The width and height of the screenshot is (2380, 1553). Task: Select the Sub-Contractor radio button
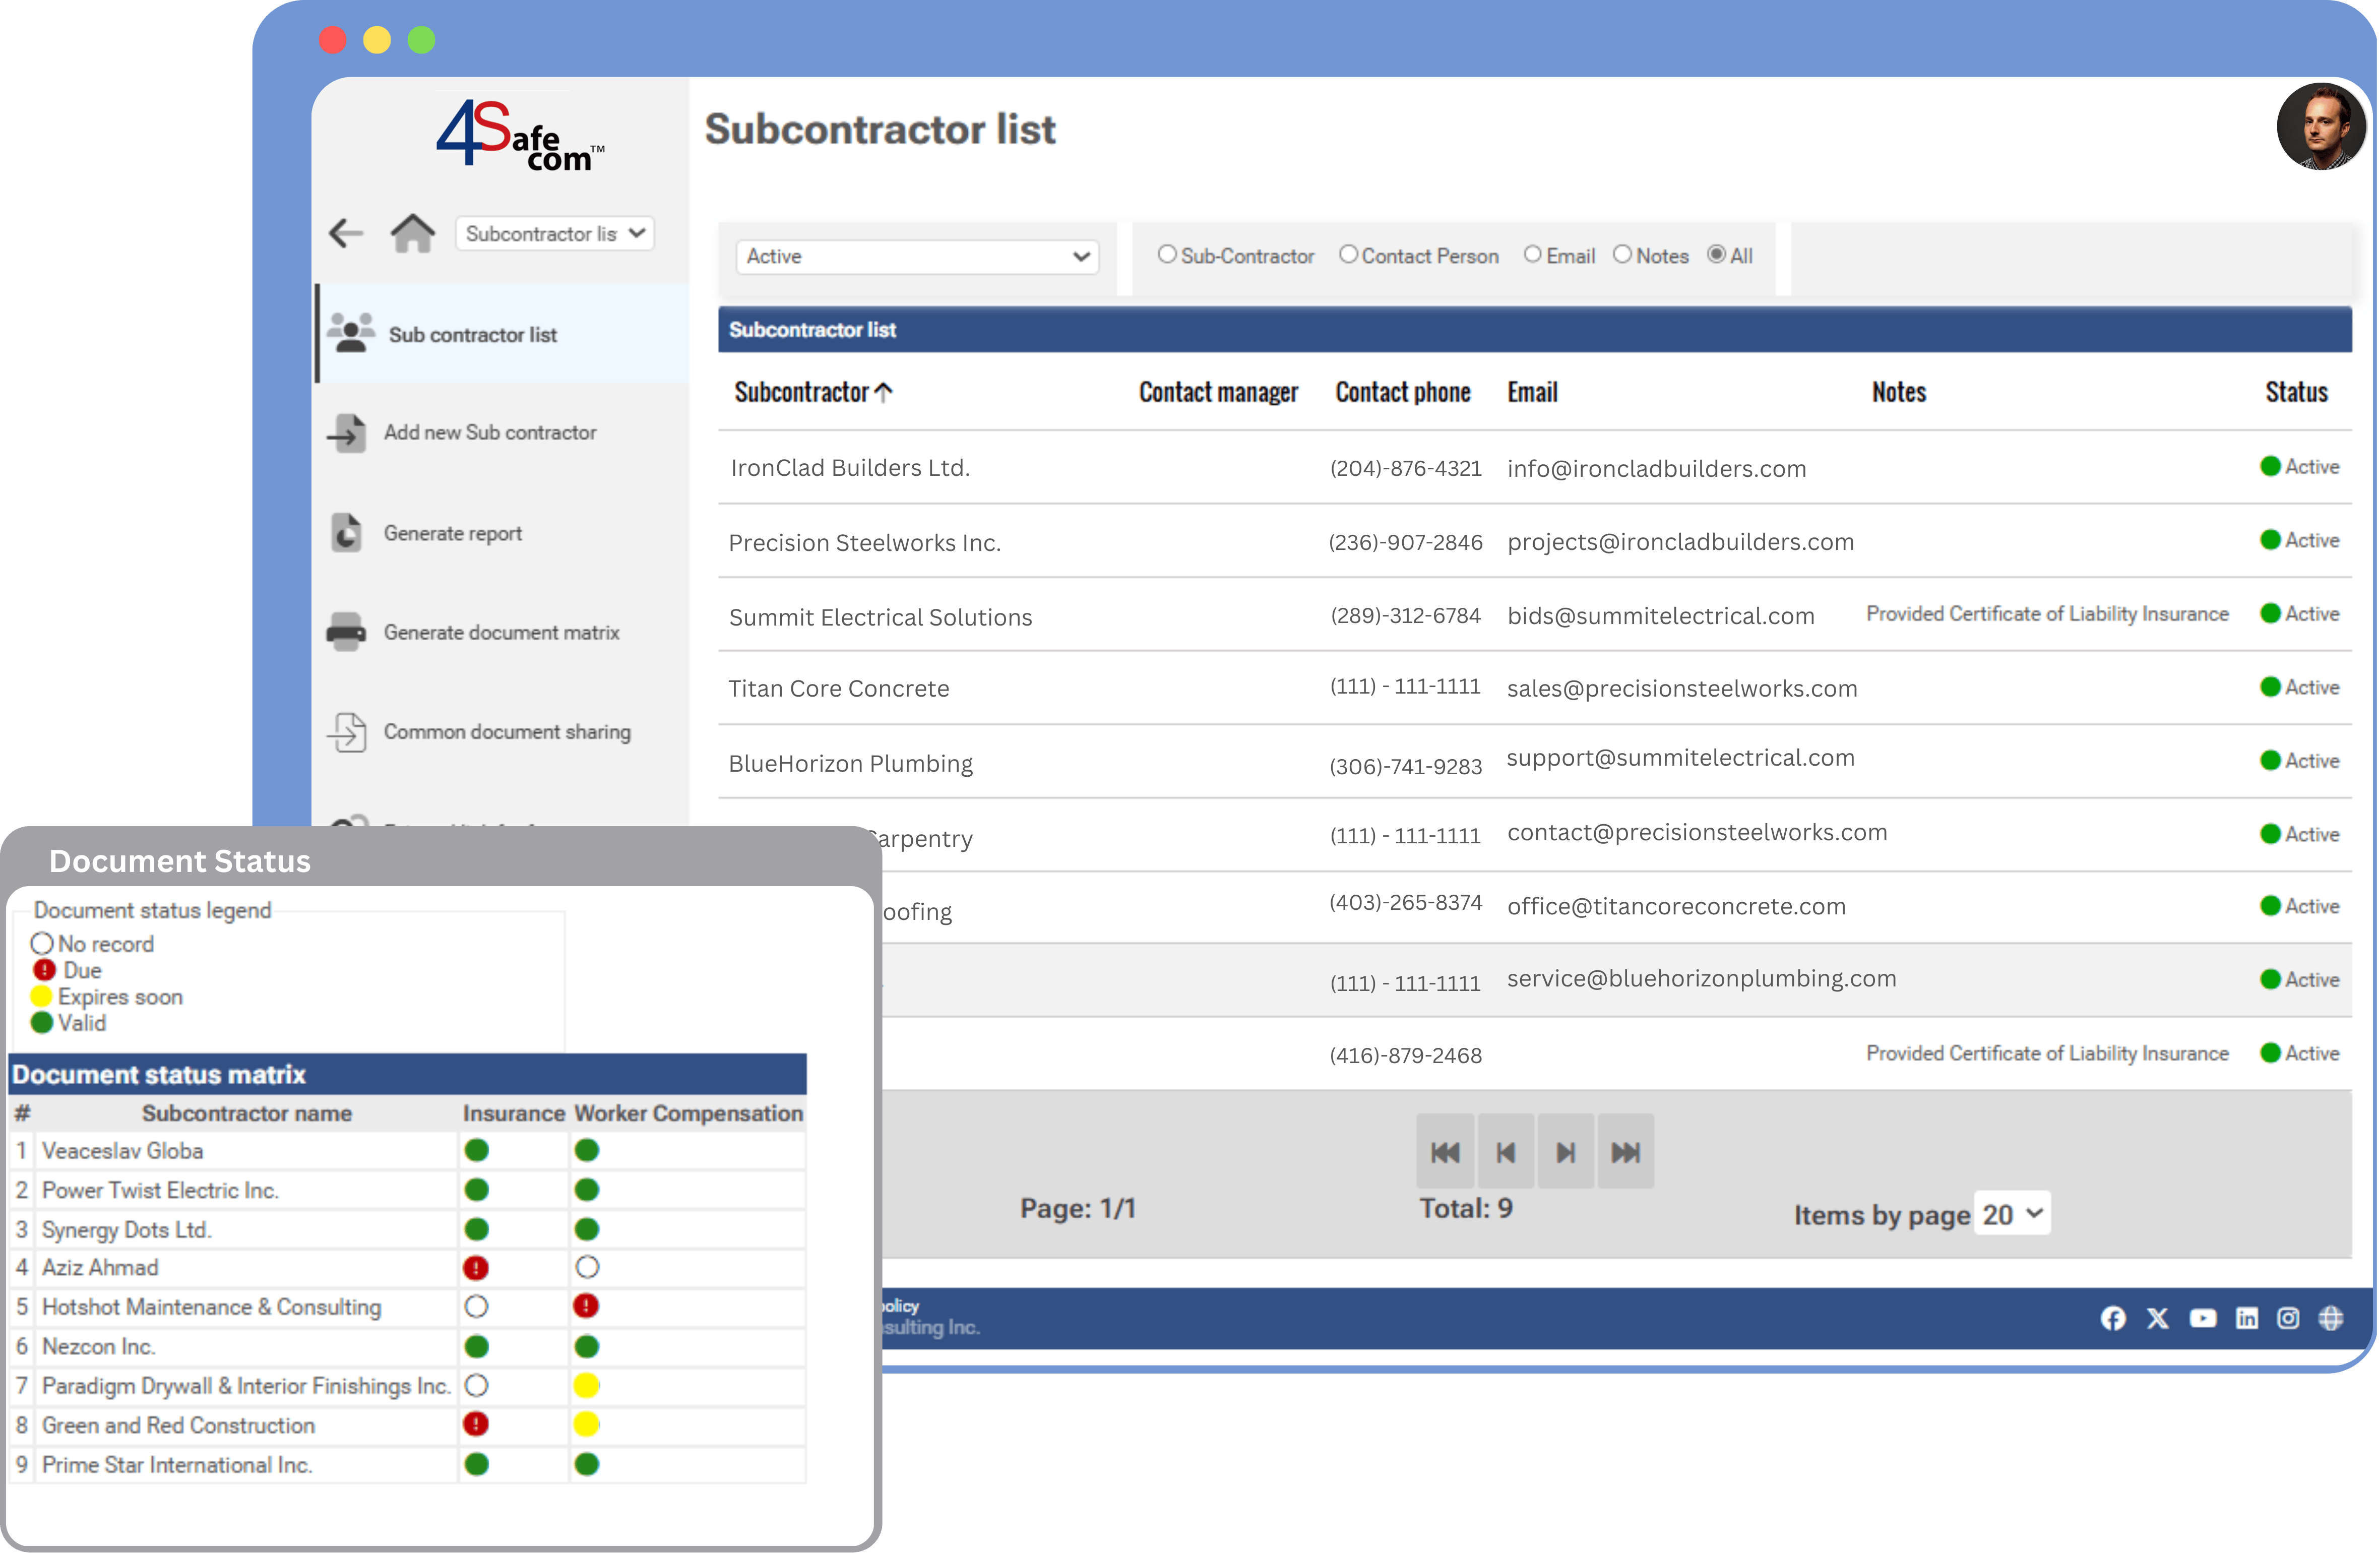click(x=1167, y=255)
